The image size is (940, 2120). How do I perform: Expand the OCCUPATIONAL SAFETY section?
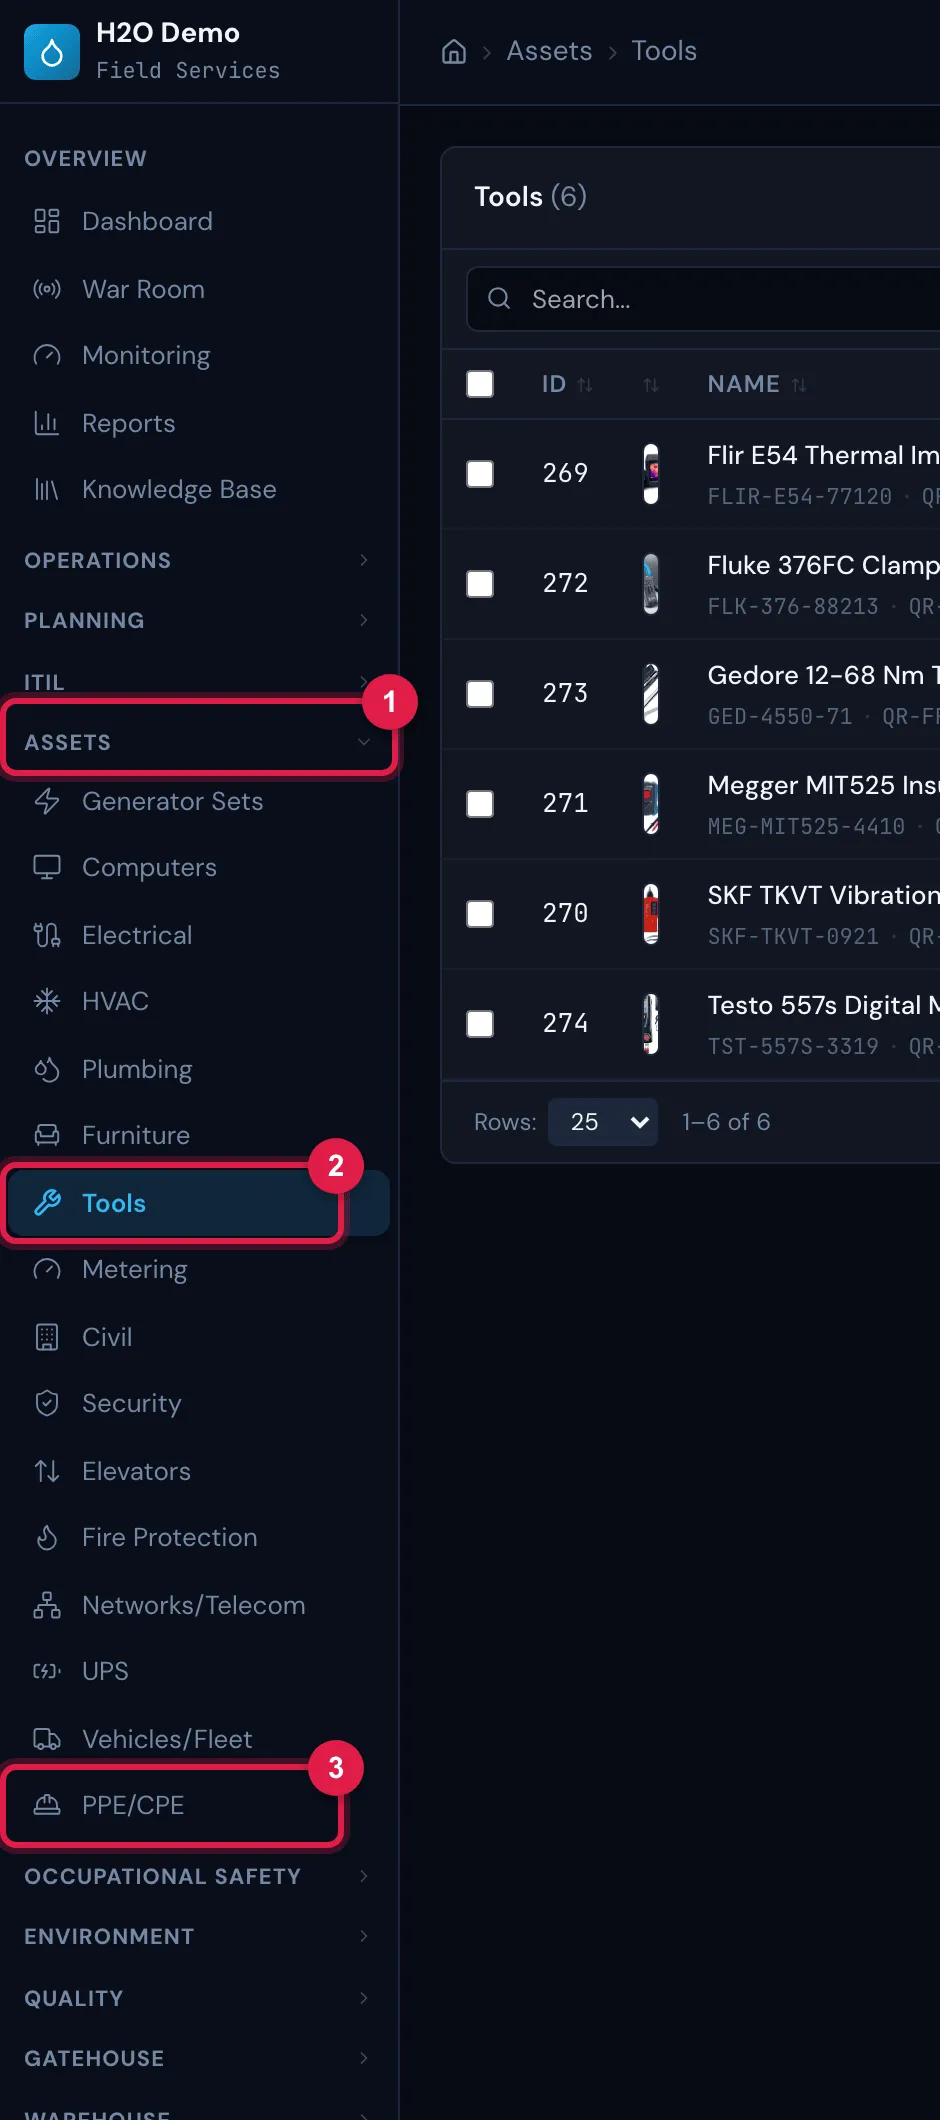coord(196,1876)
